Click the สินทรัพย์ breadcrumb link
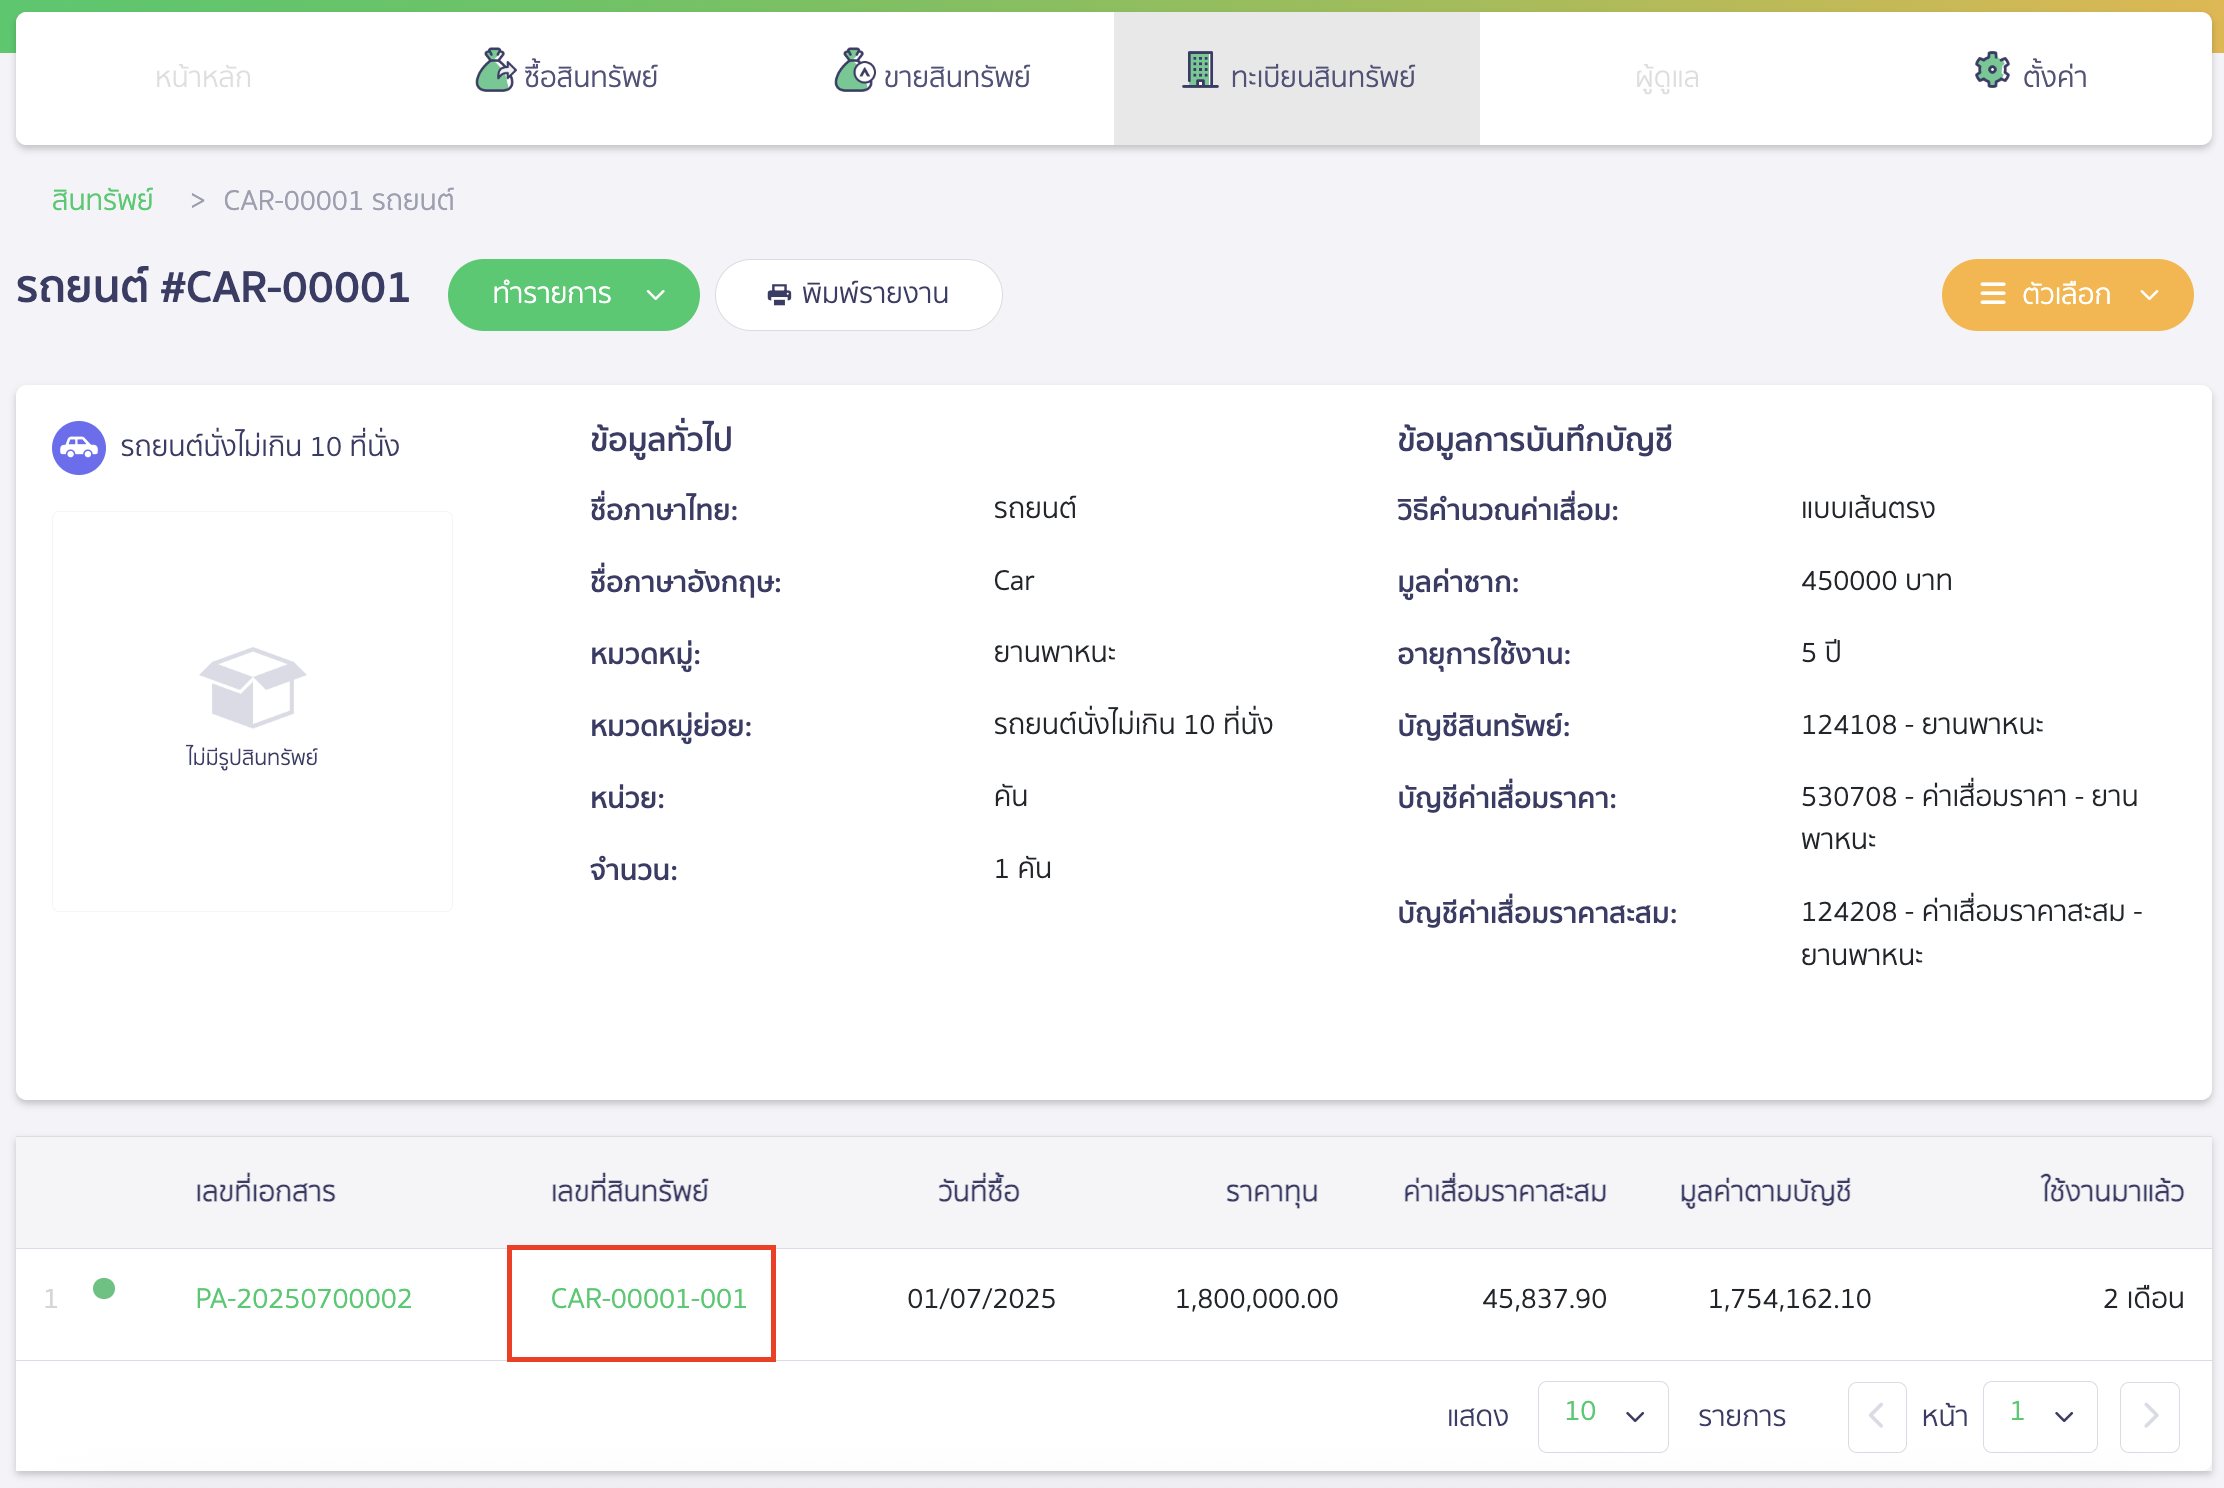Image resolution: width=2224 pixels, height=1488 pixels. (x=101, y=199)
